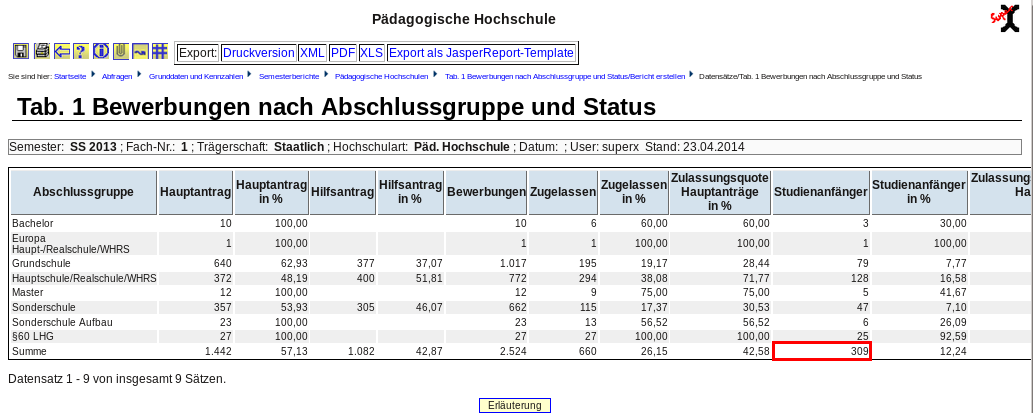This screenshot has height=413, width=1033.
Task: Select the Sonderschule Aufbau row label
Action: click(x=61, y=323)
